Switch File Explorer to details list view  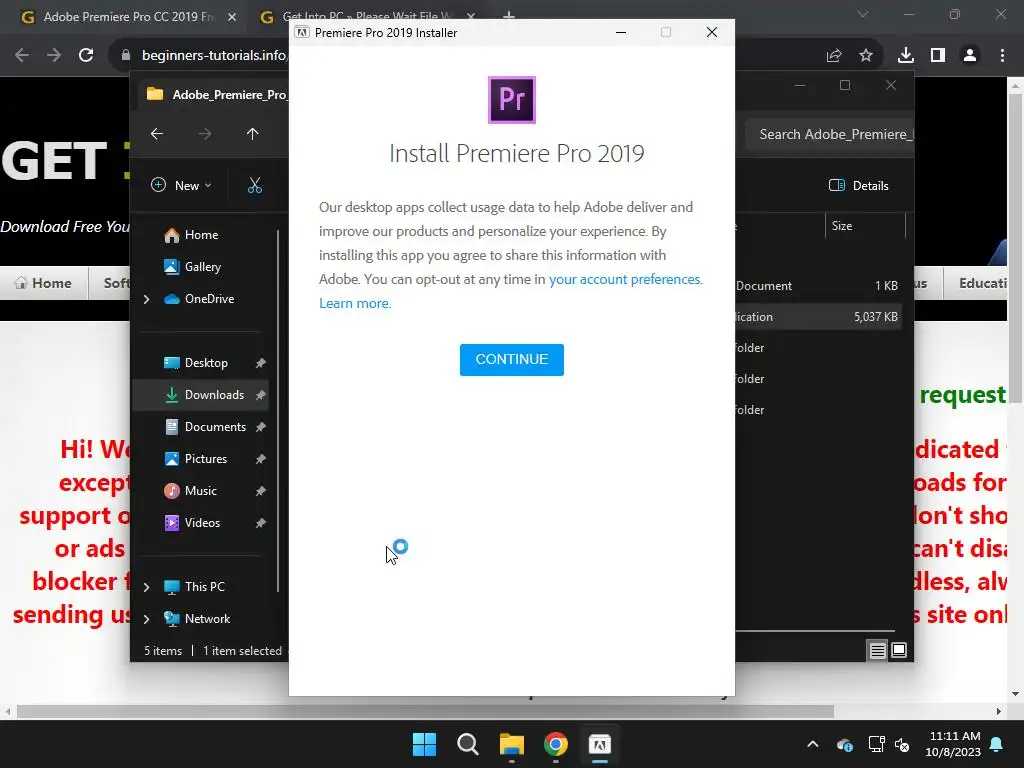coord(877,650)
